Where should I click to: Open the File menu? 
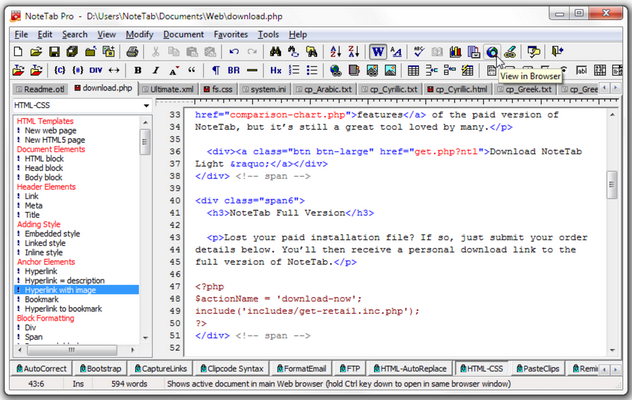pyautogui.click(x=21, y=34)
